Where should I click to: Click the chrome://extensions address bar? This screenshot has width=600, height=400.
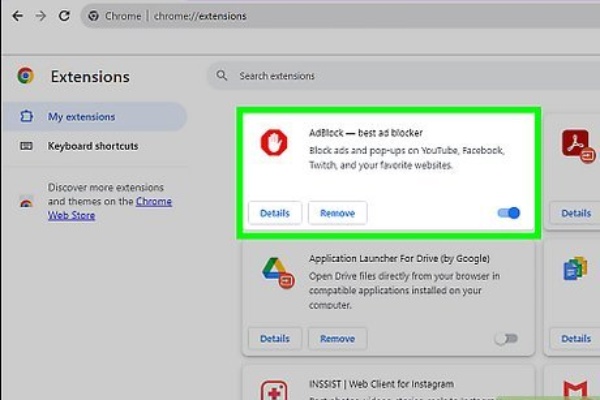pos(341,16)
